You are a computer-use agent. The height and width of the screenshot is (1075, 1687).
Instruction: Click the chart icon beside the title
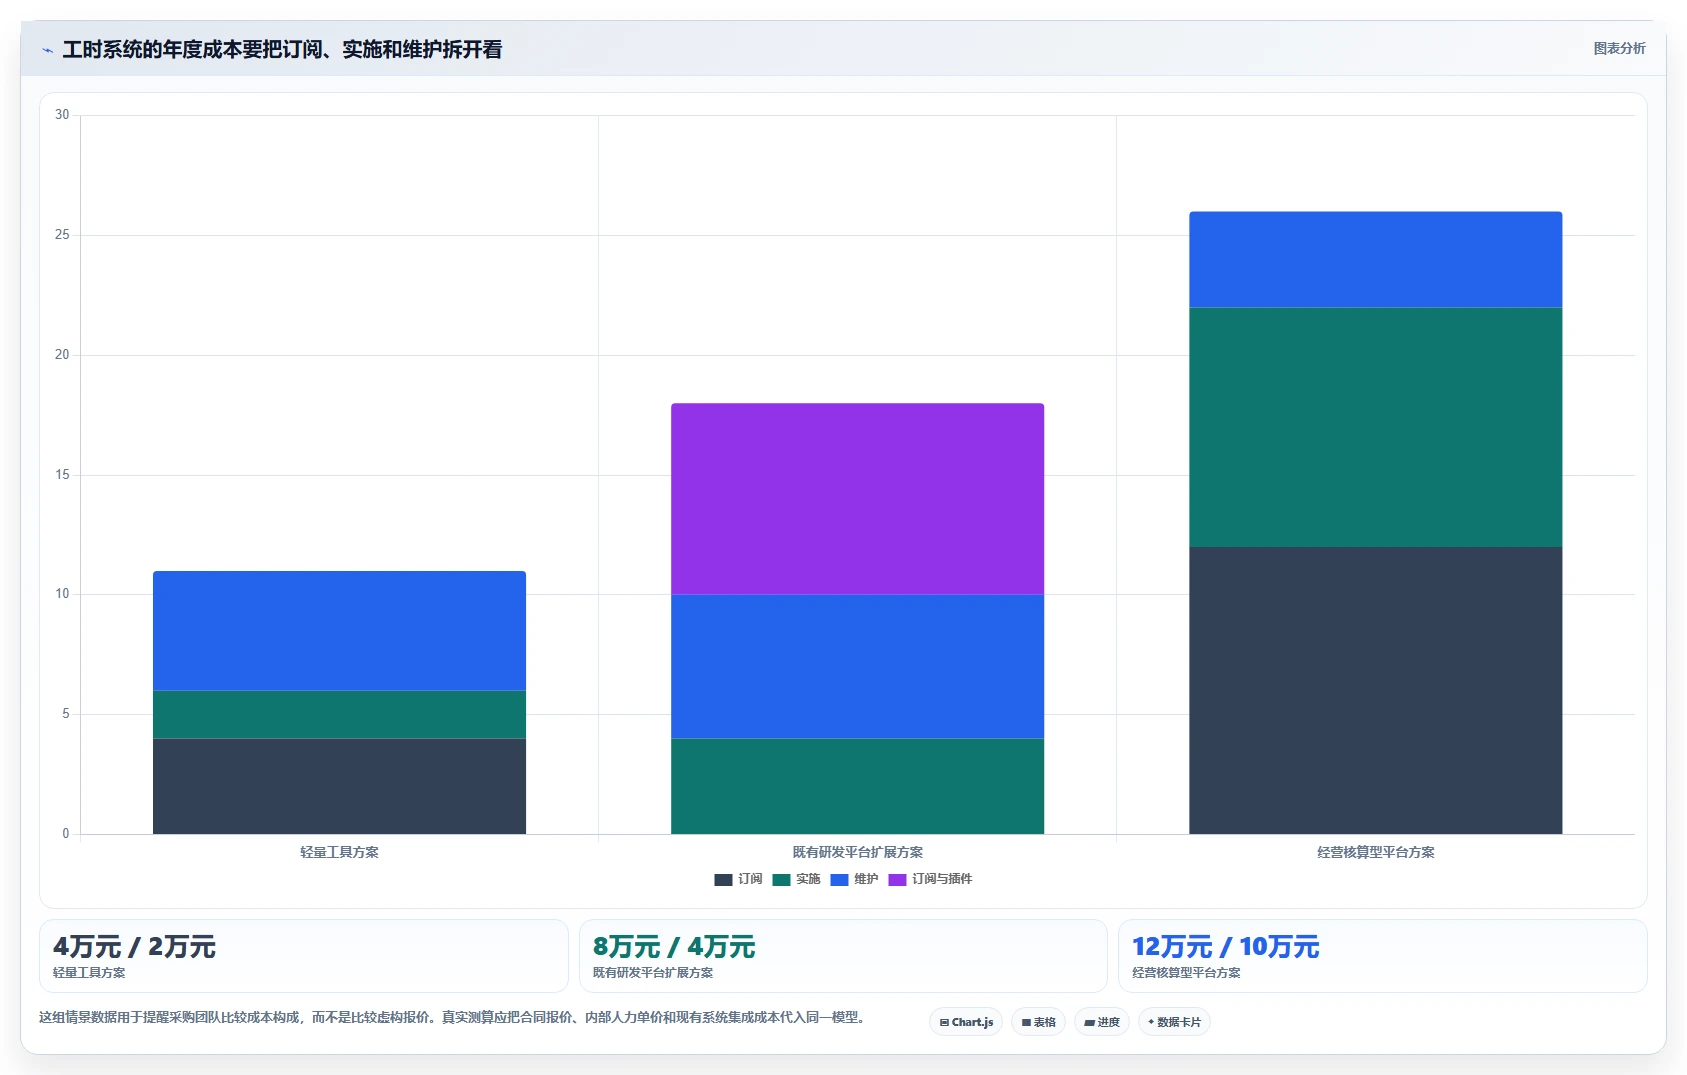(x=47, y=50)
